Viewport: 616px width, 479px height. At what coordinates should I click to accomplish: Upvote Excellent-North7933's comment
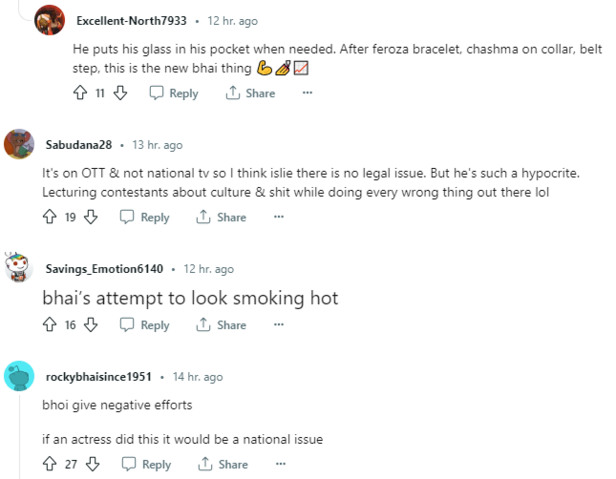click(x=81, y=93)
